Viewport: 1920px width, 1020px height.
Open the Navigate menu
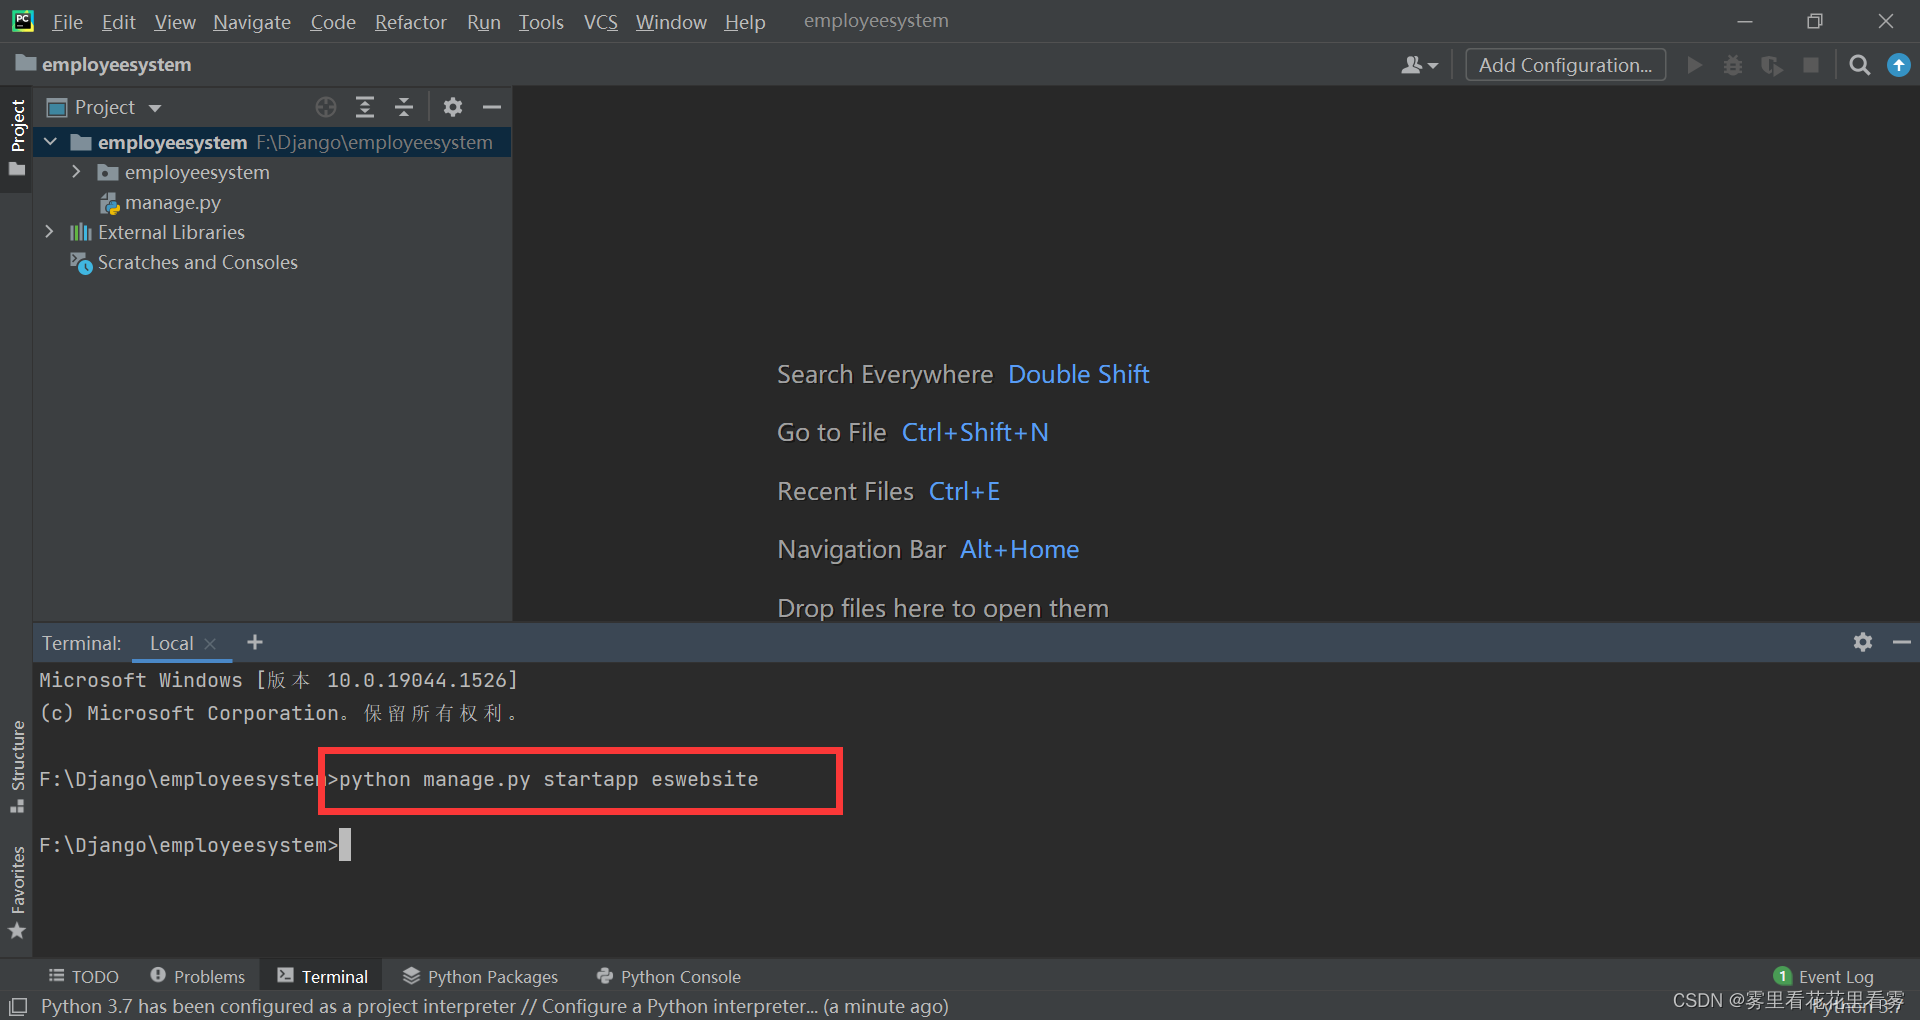pyautogui.click(x=252, y=22)
